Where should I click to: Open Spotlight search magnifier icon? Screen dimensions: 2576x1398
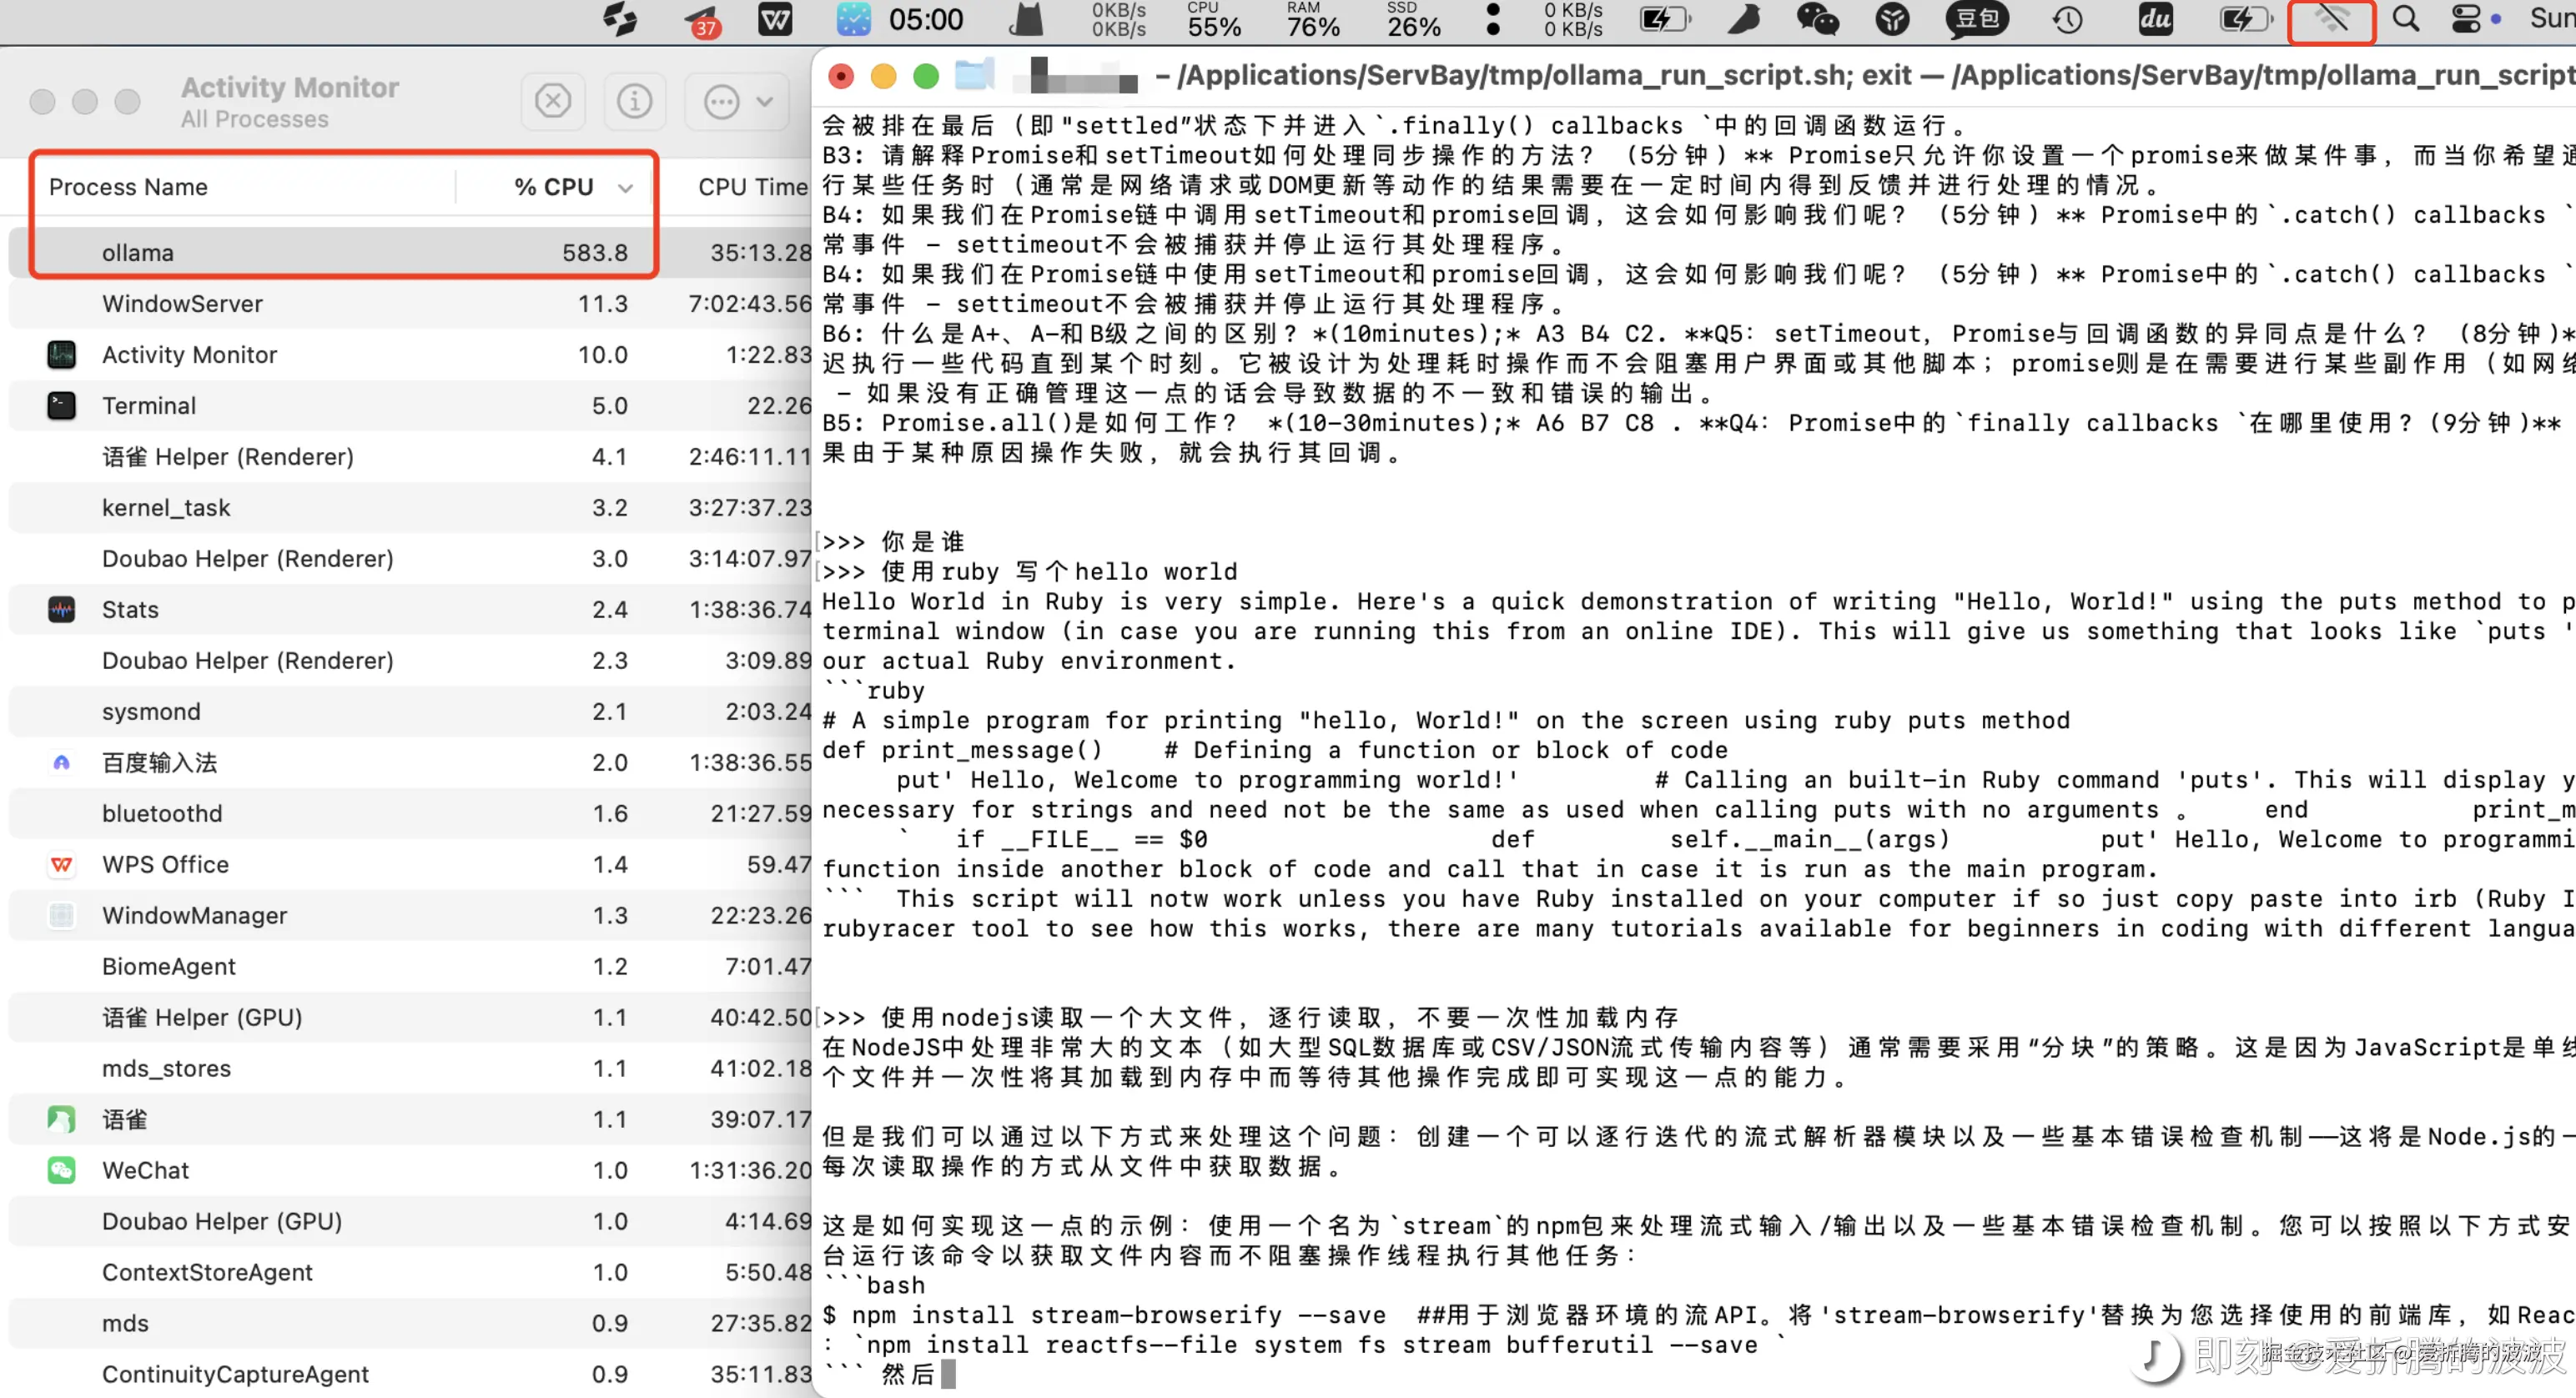click(x=2406, y=19)
